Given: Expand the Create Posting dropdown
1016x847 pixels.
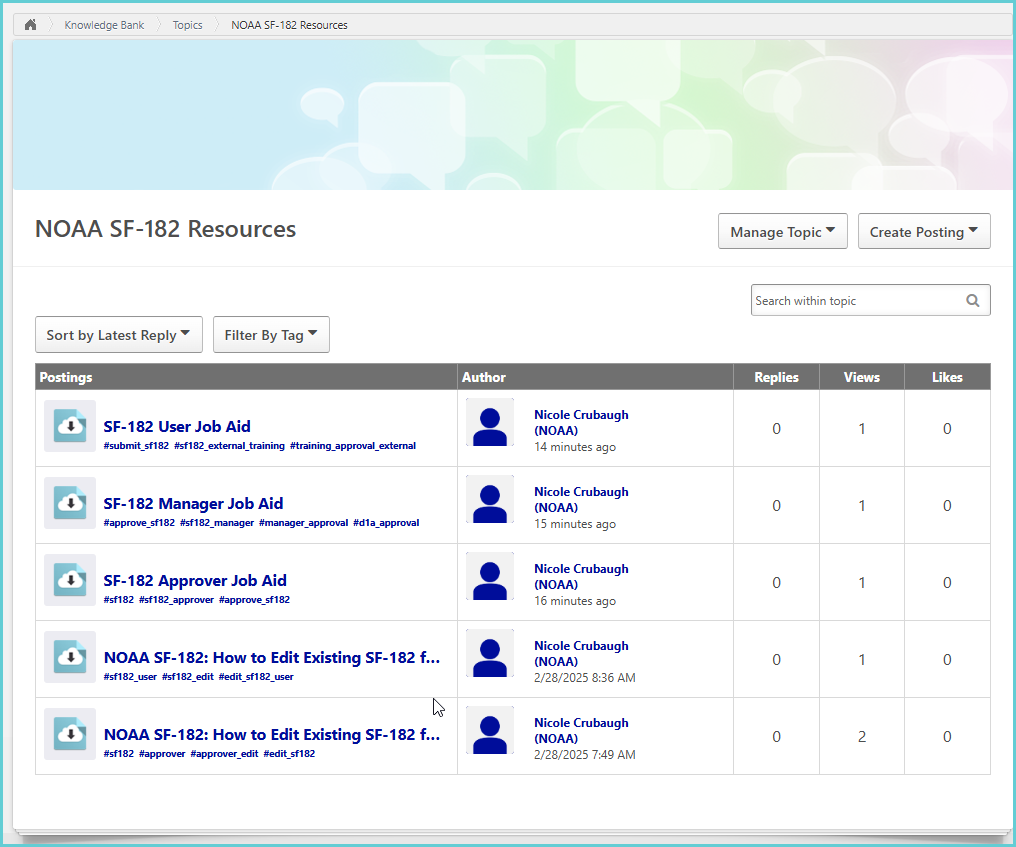Looking at the screenshot, I should (924, 231).
